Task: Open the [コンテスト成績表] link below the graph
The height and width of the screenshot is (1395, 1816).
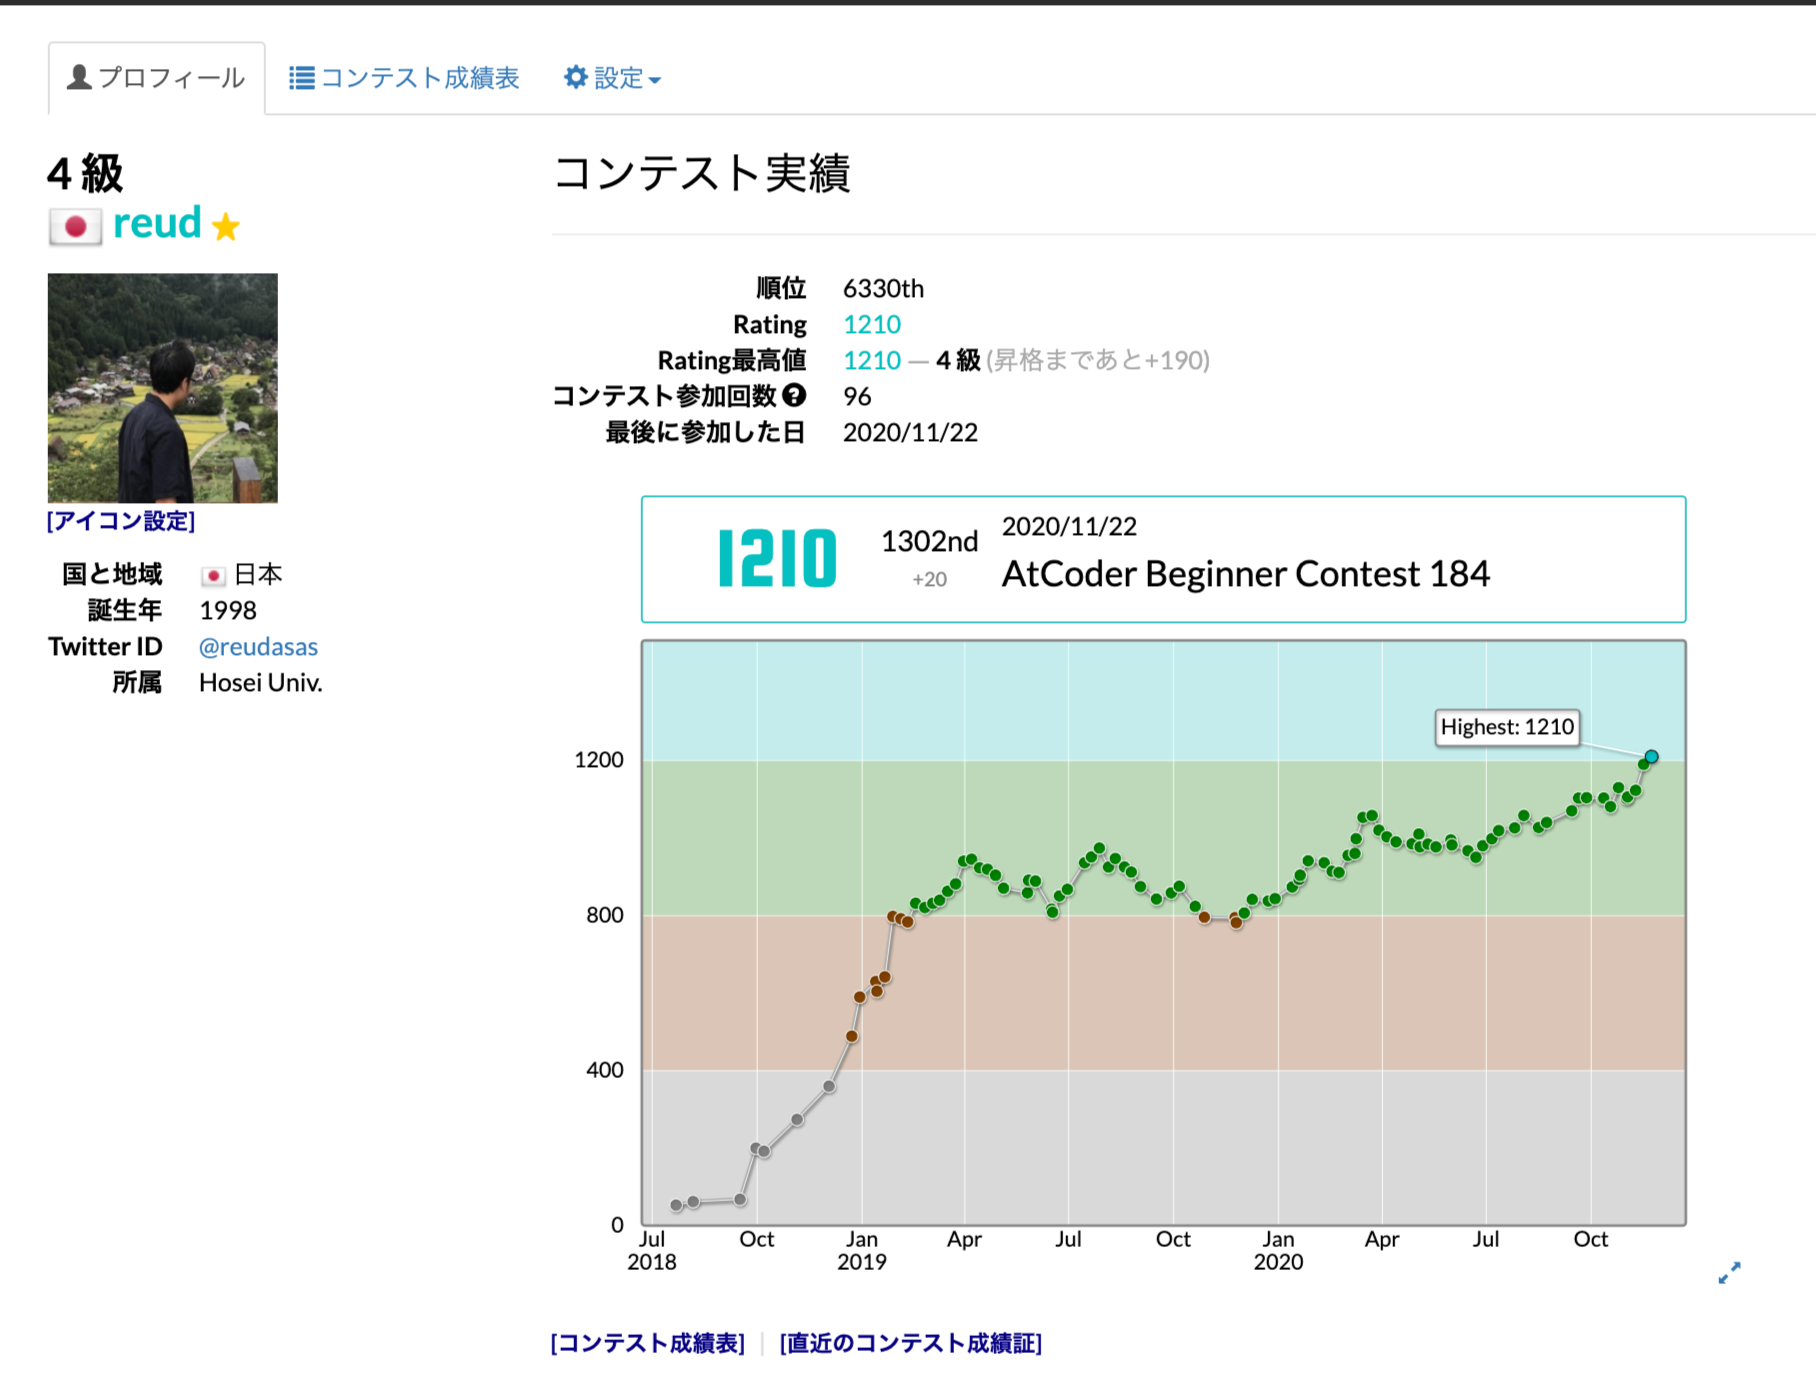Action: (x=648, y=1343)
